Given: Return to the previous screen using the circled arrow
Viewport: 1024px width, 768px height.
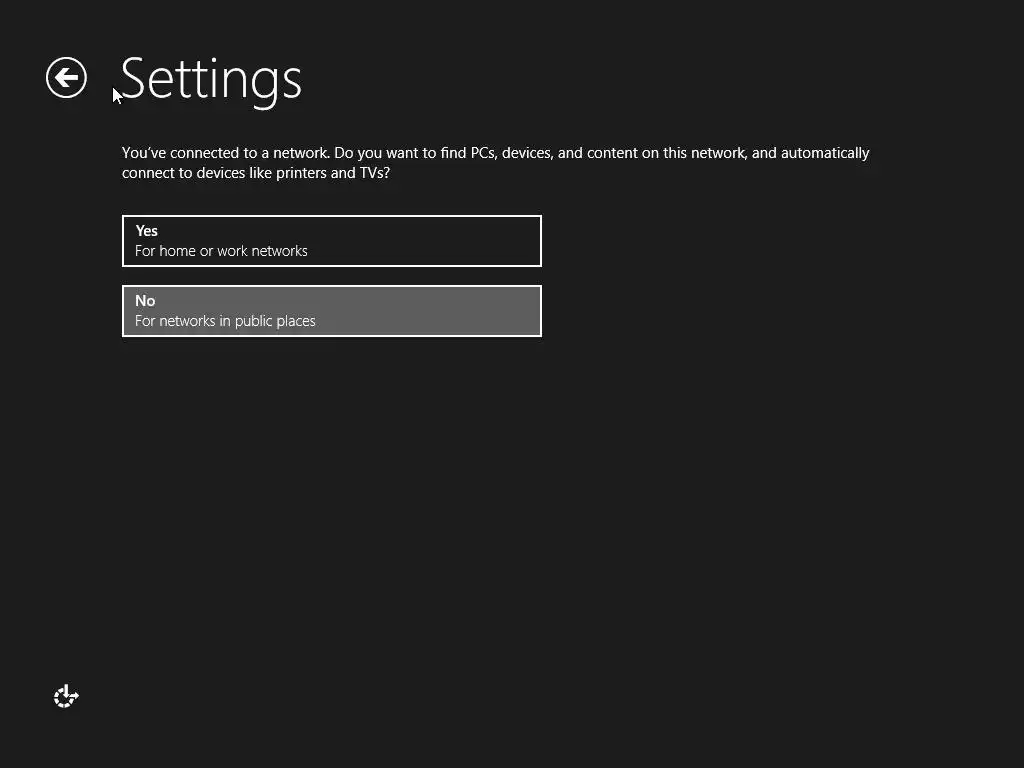Looking at the screenshot, I should tap(66, 78).
